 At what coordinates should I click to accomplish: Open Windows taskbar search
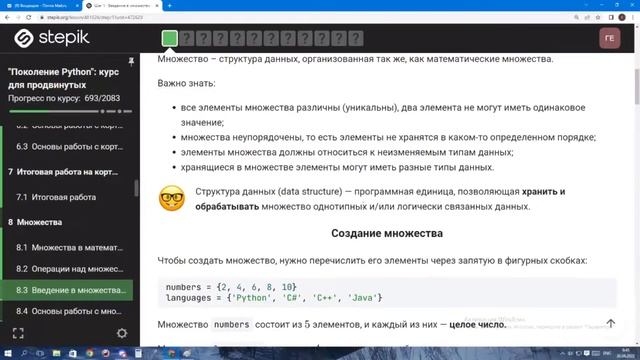tap(24, 353)
